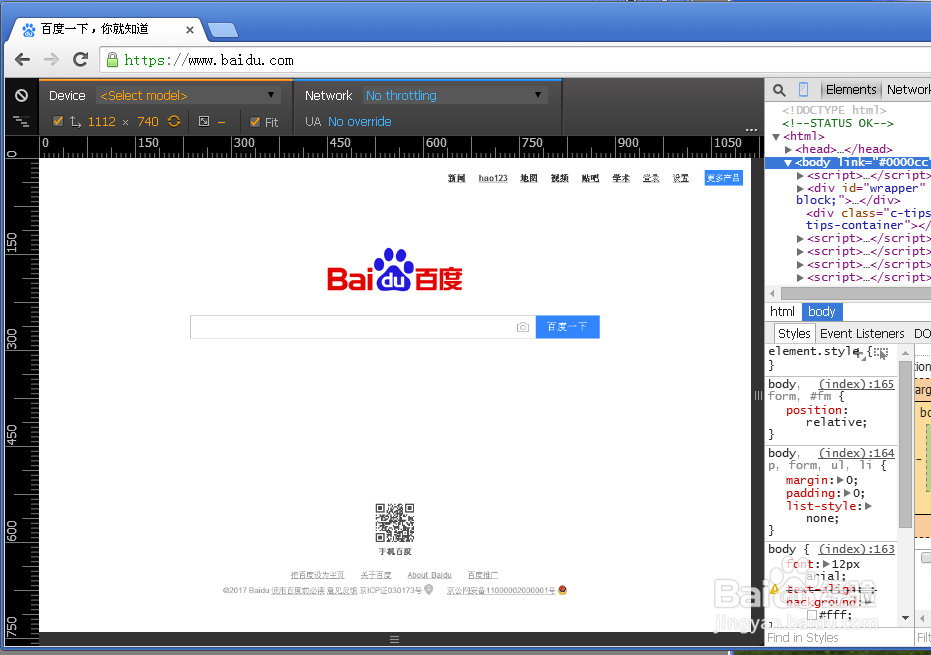Open the 地图 link

(528, 178)
